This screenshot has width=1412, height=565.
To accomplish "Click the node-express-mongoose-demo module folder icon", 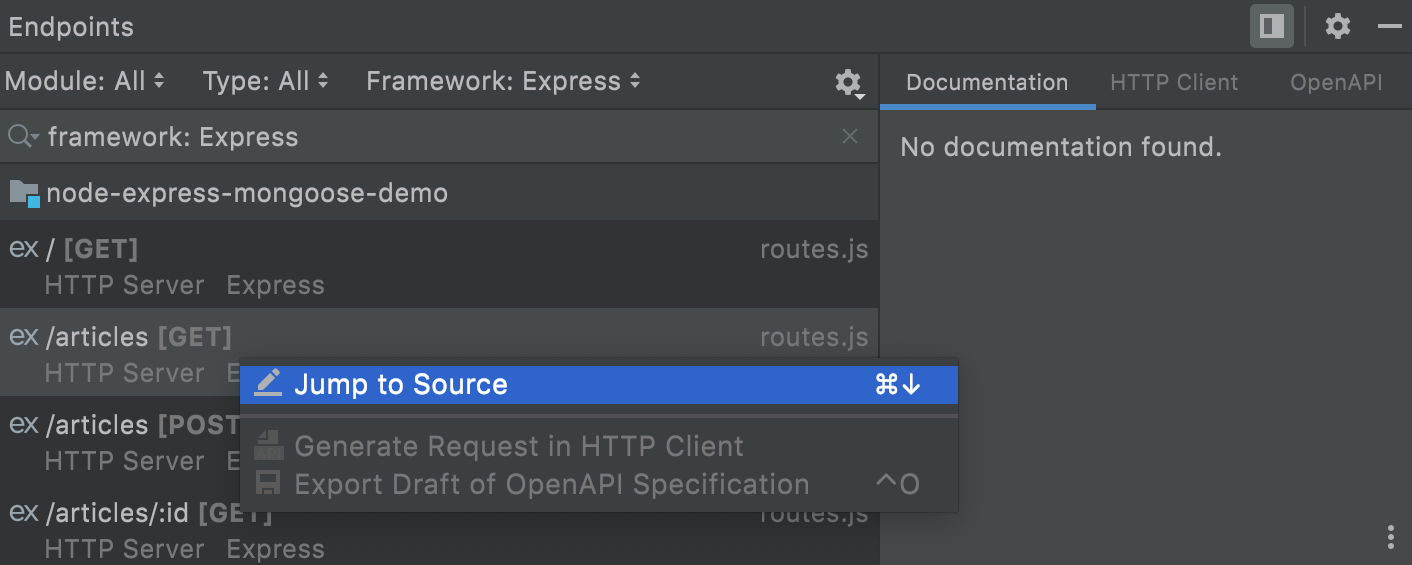I will click(25, 193).
